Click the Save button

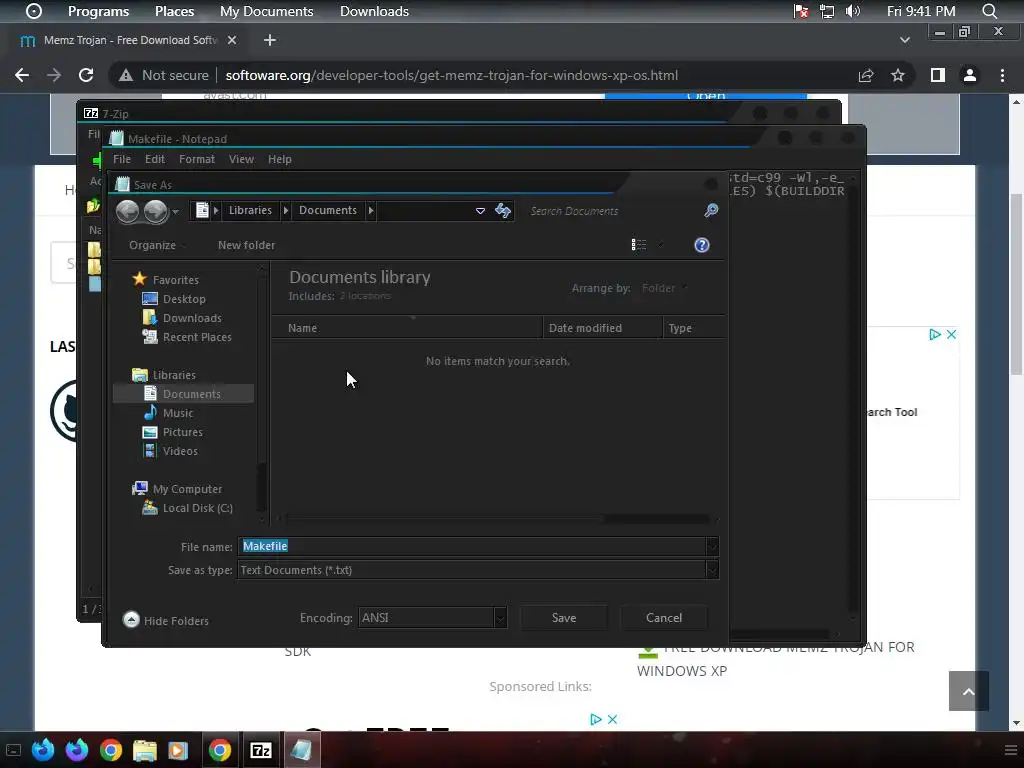pyautogui.click(x=564, y=618)
